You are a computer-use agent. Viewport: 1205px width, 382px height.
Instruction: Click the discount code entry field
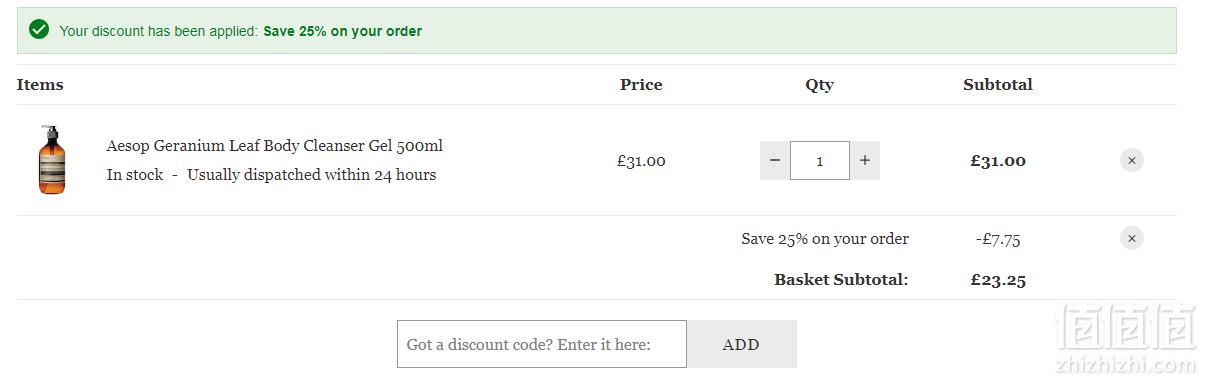point(542,344)
